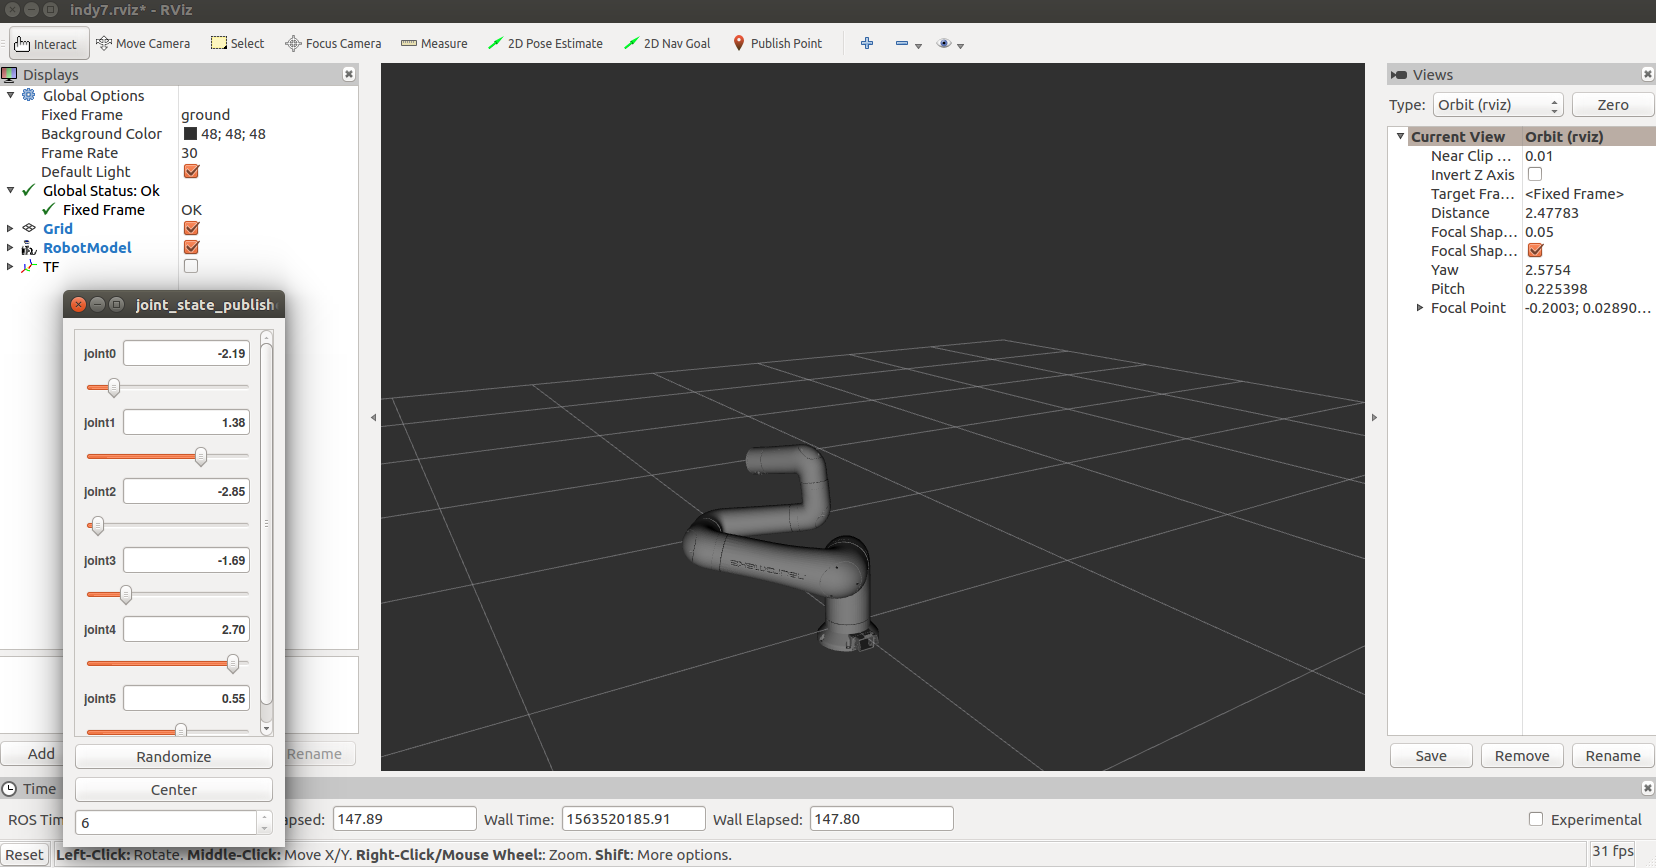This screenshot has width=1656, height=868.
Task: Click the Pitch value 0.225398
Action: coord(1556,289)
